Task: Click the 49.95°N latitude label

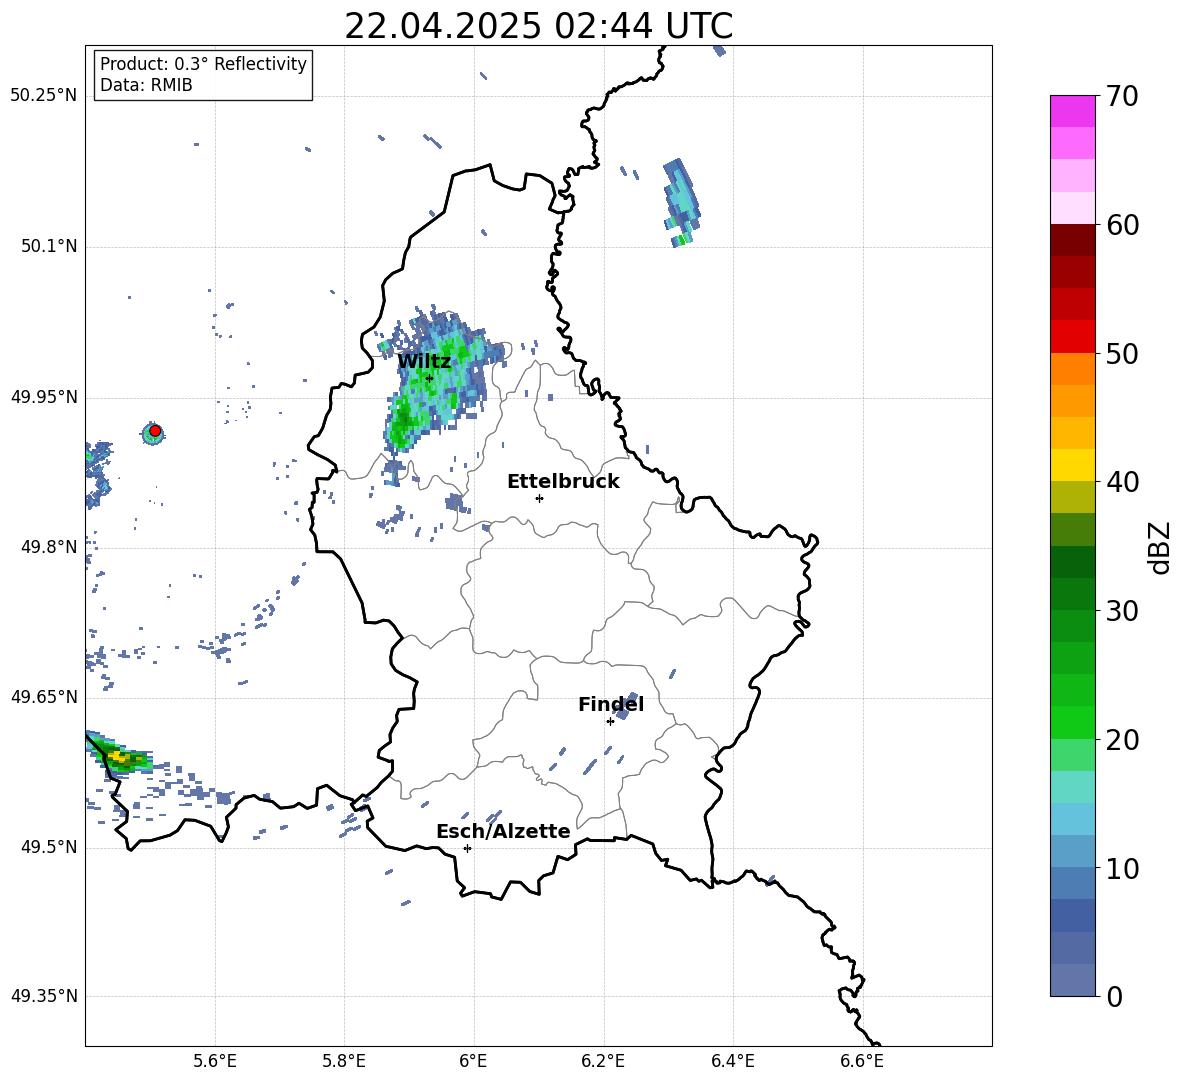Action: pos(44,397)
